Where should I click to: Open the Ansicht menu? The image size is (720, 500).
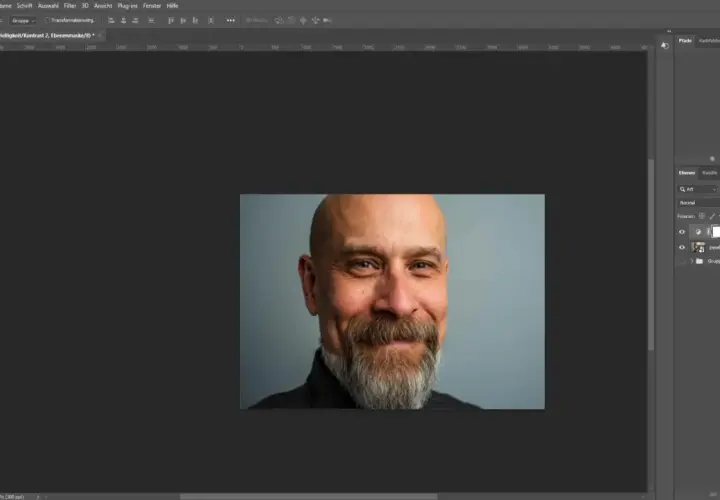103,6
